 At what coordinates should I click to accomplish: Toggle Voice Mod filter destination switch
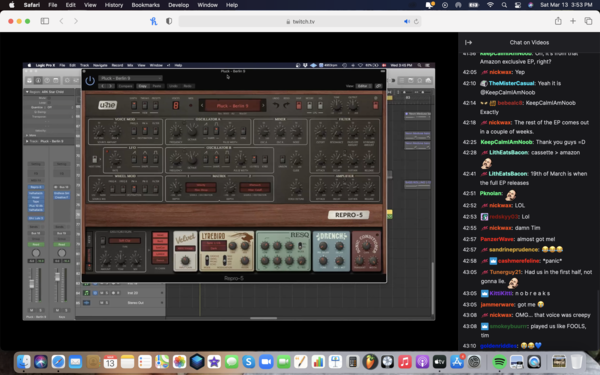[x=156, y=131]
